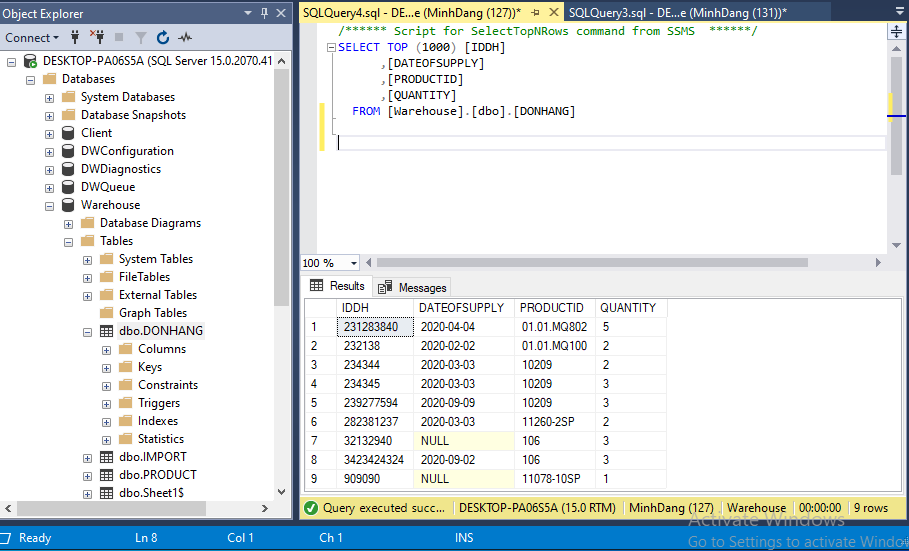
Task: Click the Object Explorer filter icon
Action: 140,37
